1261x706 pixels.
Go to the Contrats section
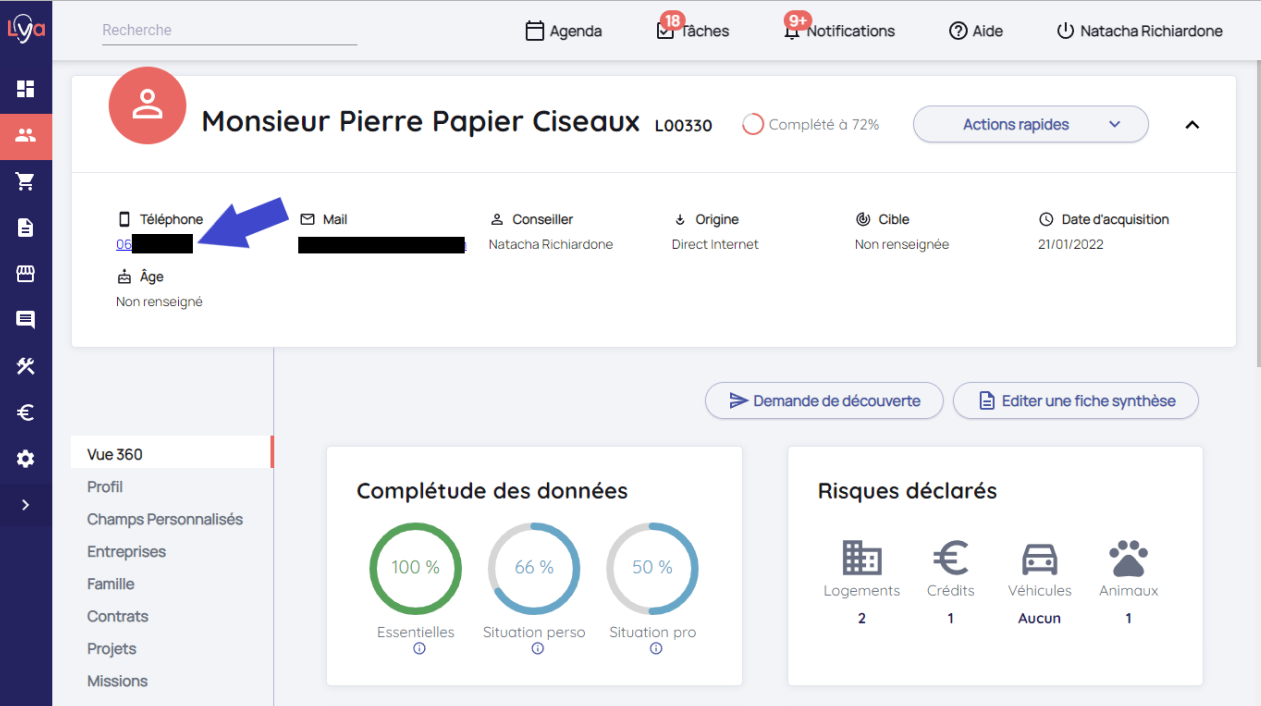click(117, 616)
